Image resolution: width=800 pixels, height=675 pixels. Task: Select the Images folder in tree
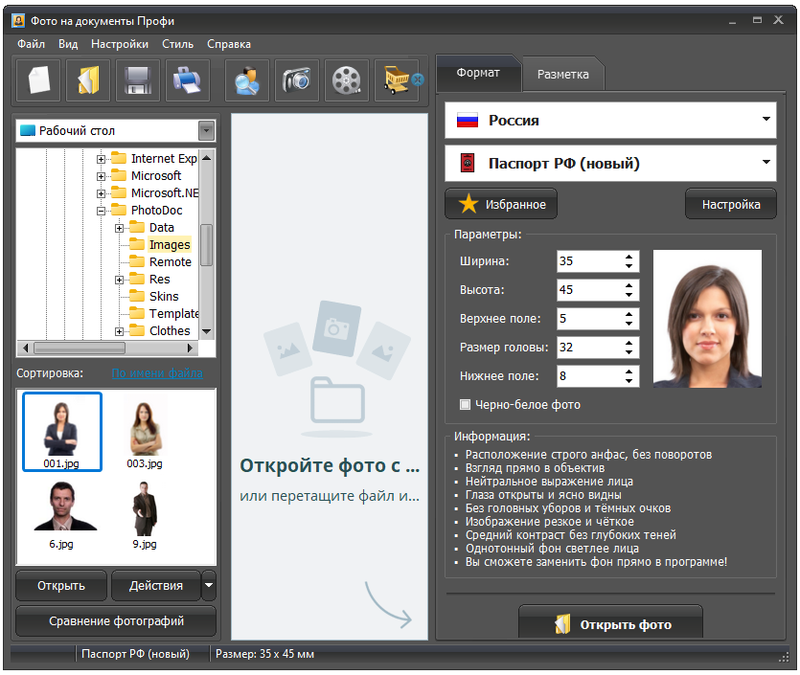pyautogui.click(x=169, y=245)
